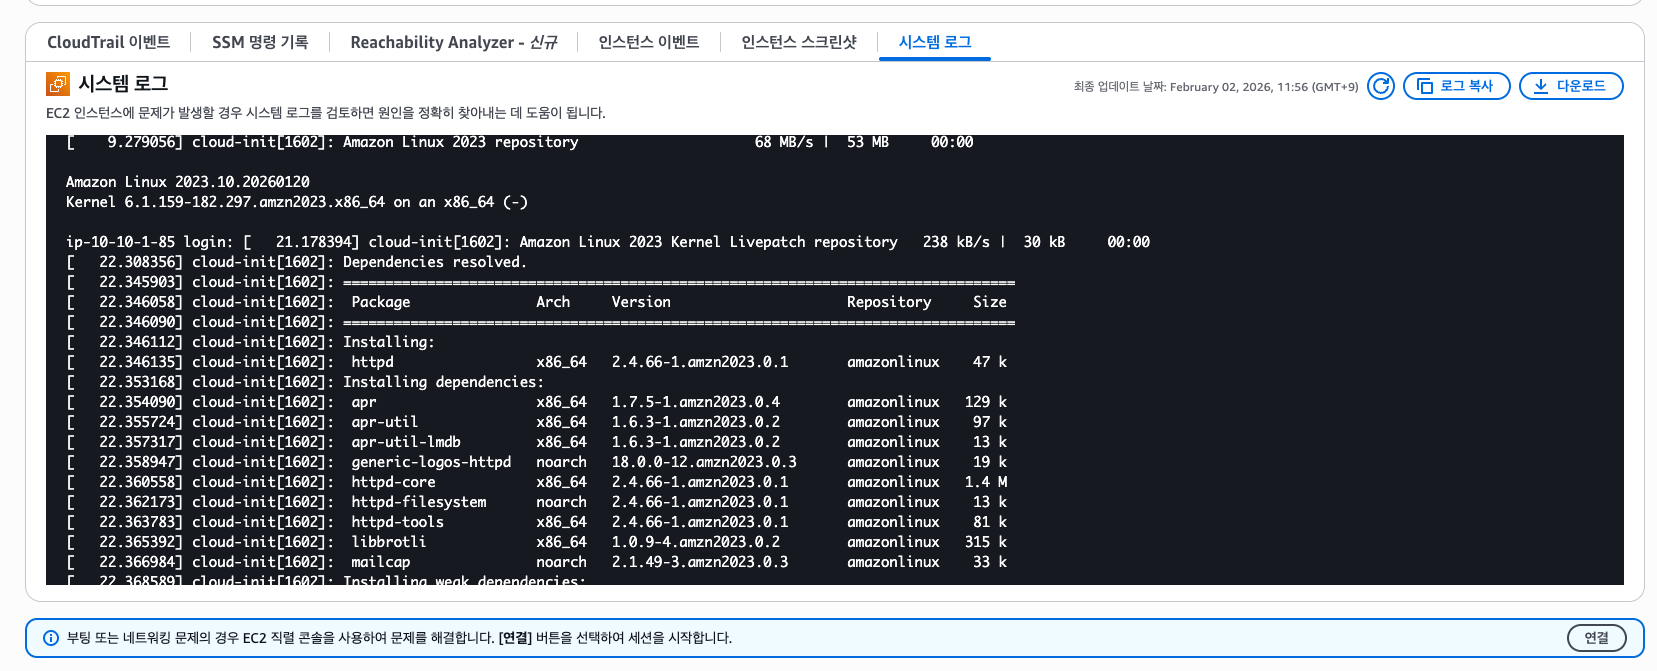Click the 68 MB/s download speed text

(x=784, y=142)
